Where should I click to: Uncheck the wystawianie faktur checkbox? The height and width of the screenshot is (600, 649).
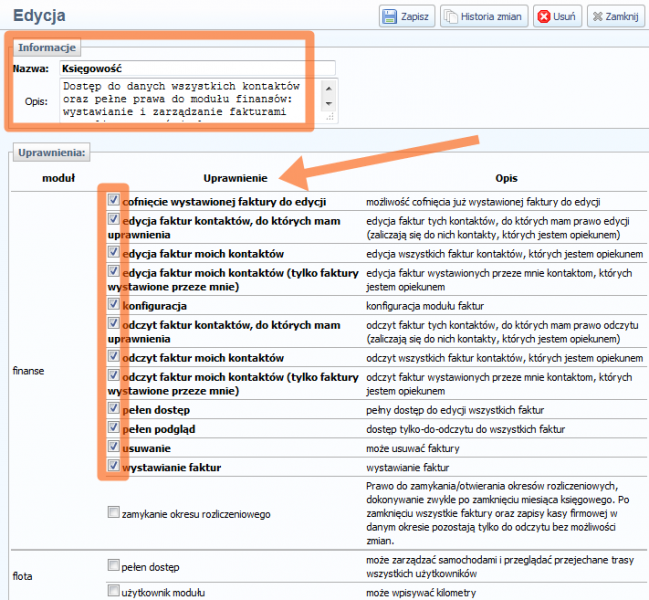click(x=113, y=466)
